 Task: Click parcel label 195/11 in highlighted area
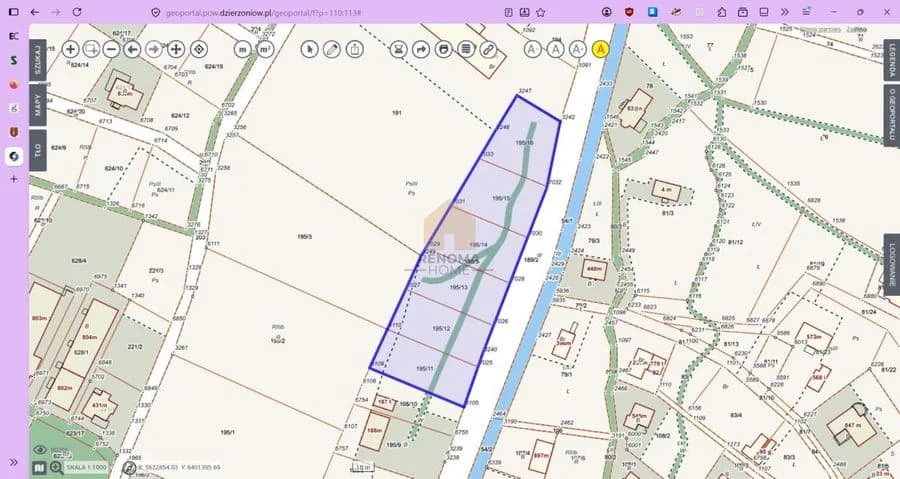tap(424, 368)
